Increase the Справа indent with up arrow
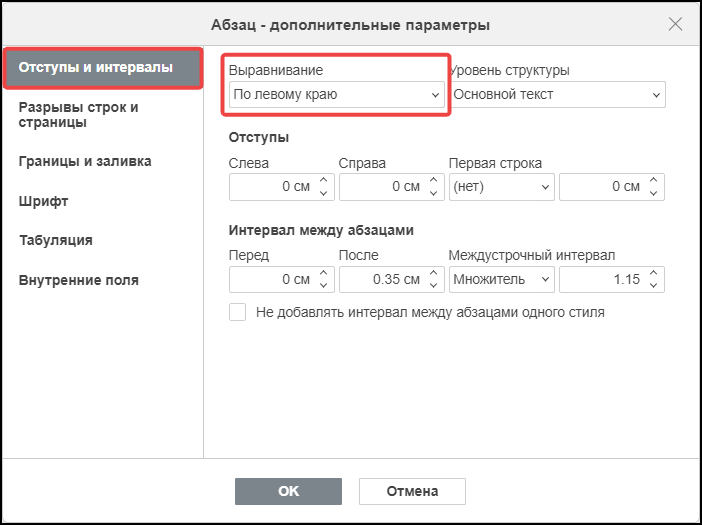 click(x=433, y=180)
